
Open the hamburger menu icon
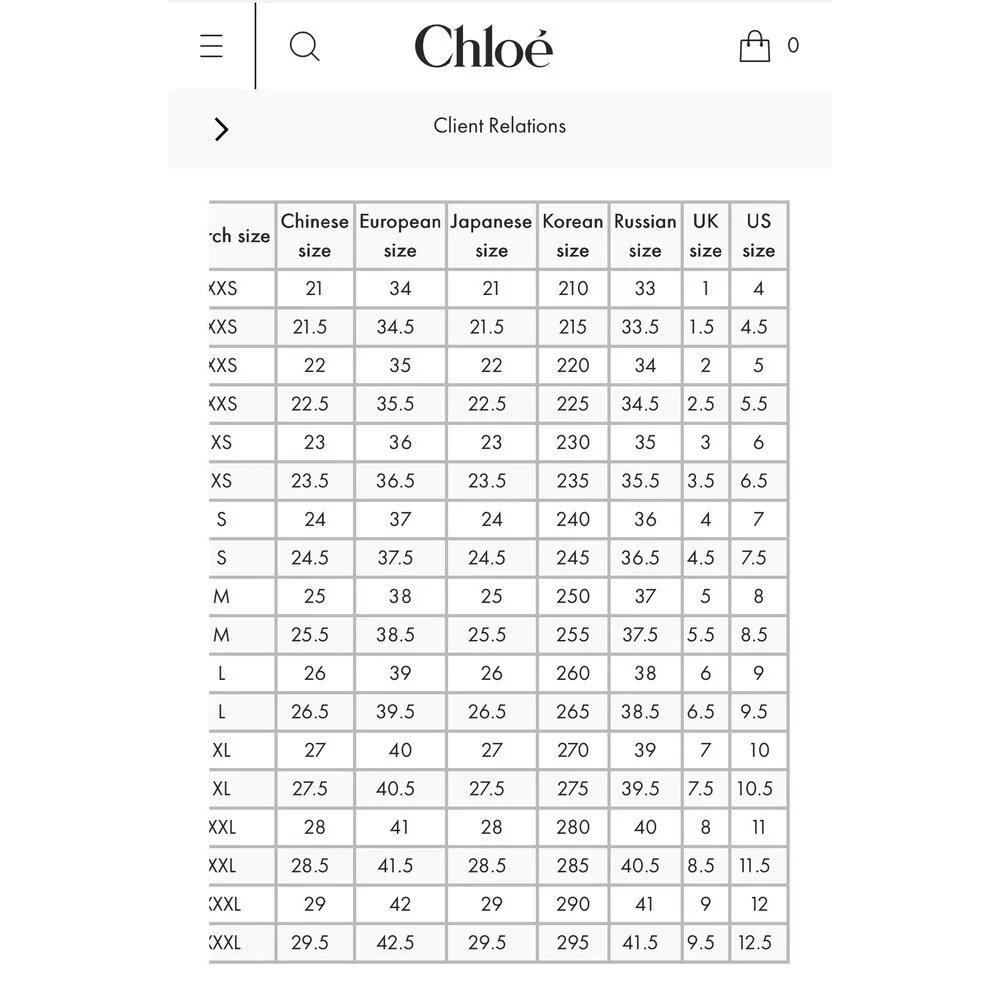[211, 46]
